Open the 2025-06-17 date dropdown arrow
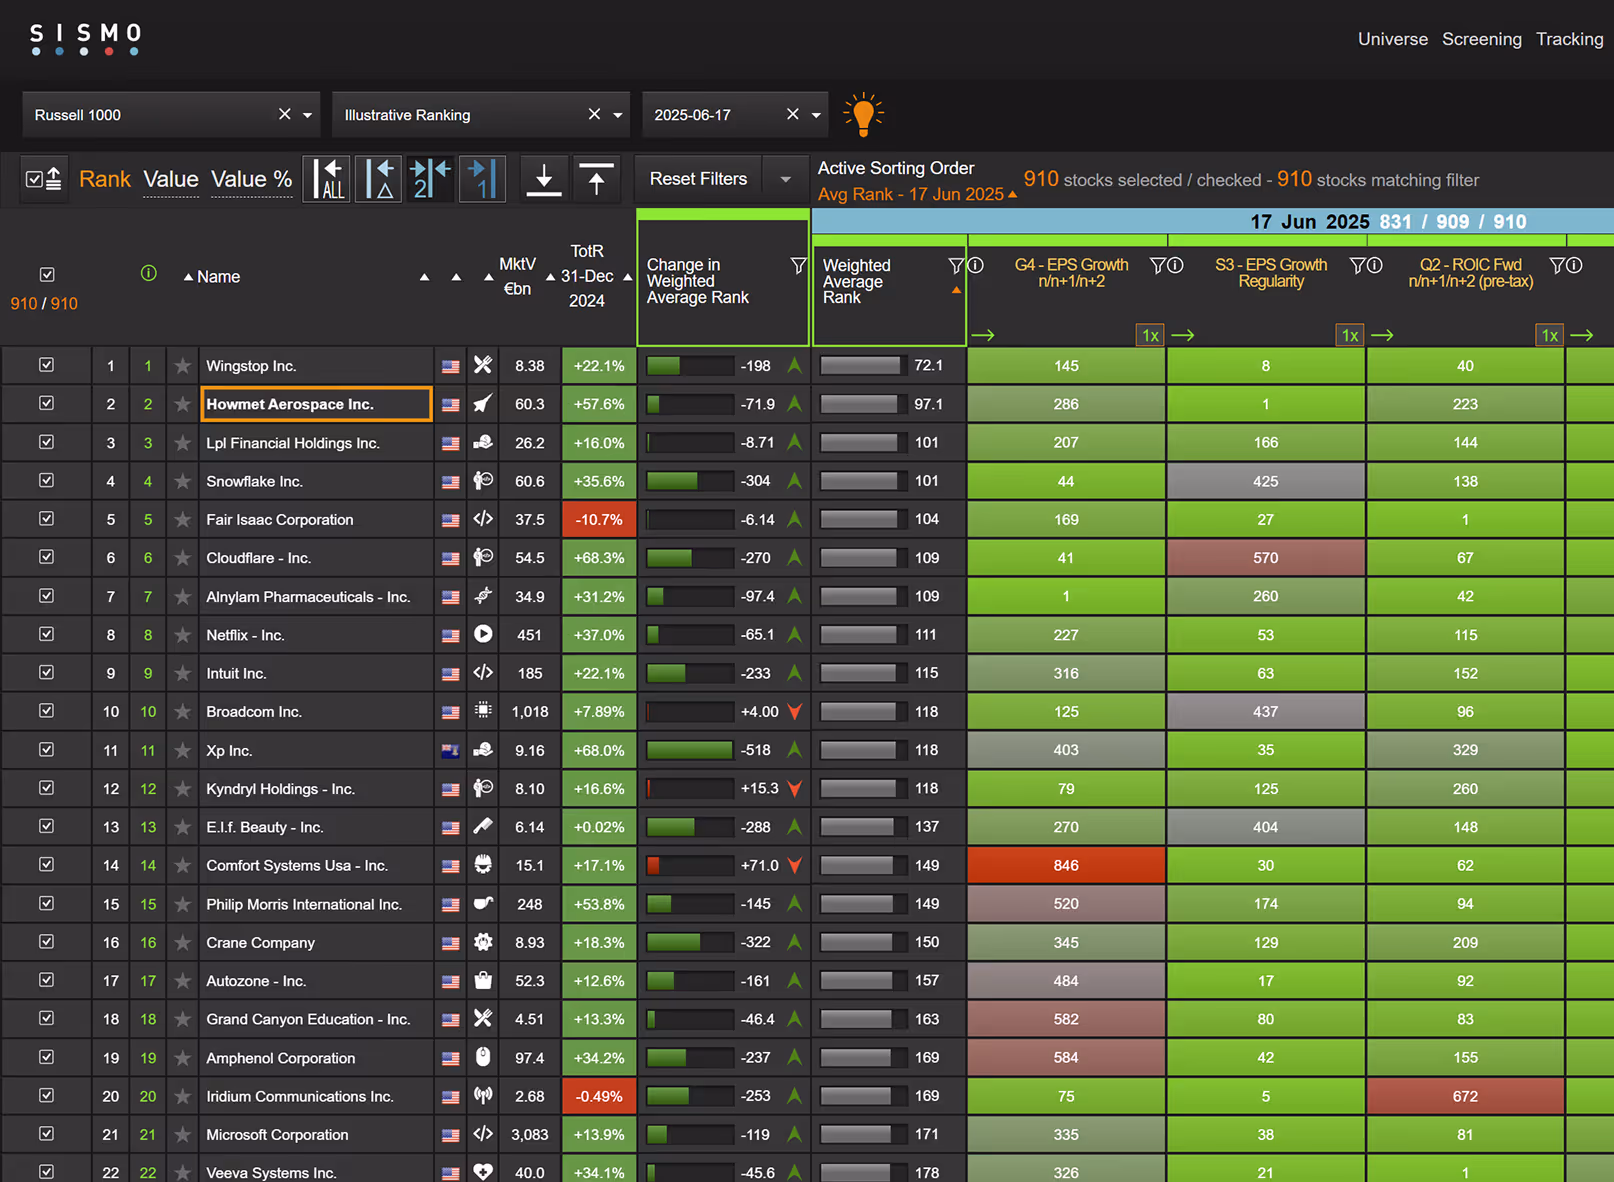Viewport: 1614px width, 1182px height. 816,115
